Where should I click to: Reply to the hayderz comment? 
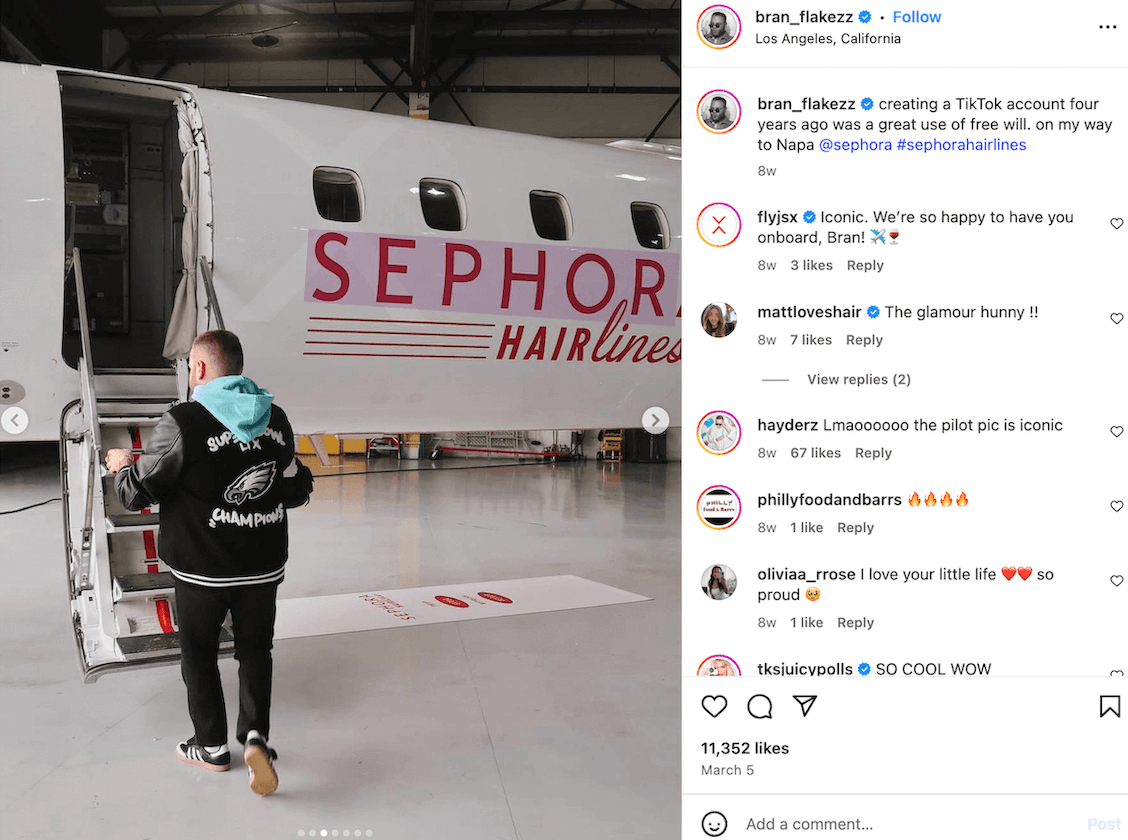(x=873, y=453)
